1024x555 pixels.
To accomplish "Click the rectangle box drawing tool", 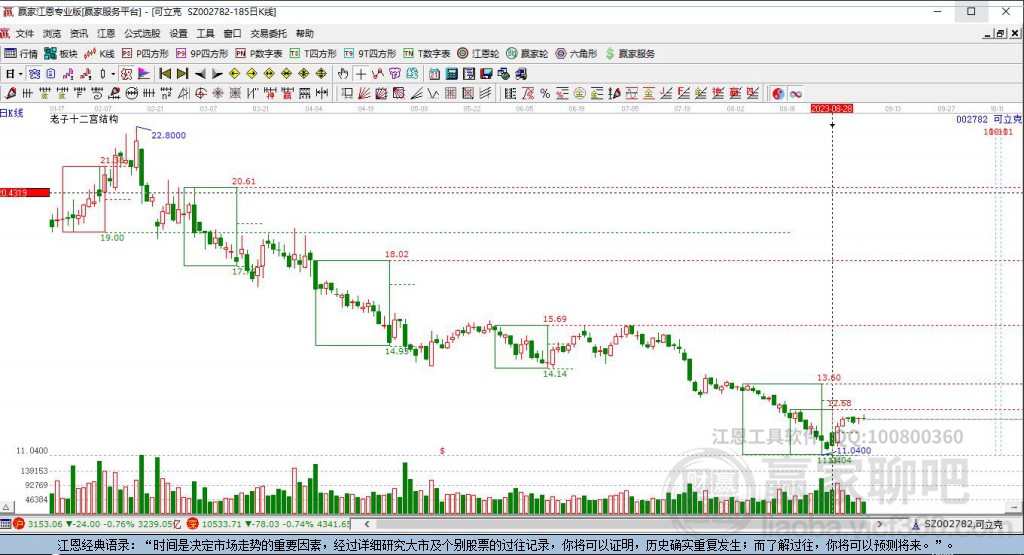I will tap(346, 93).
